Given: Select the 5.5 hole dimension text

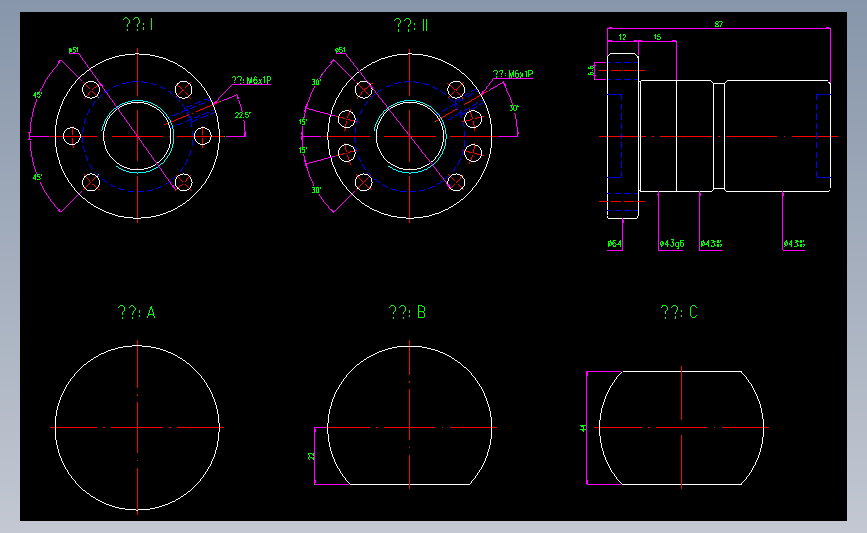Looking at the screenshot, I should 591,70.
